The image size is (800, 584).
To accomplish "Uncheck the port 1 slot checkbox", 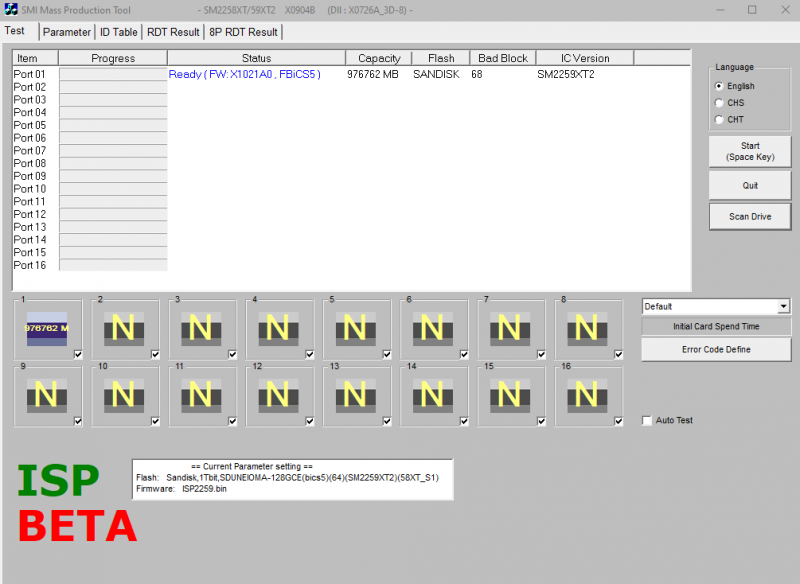I will pyautogui.click(x=78, y=354).
